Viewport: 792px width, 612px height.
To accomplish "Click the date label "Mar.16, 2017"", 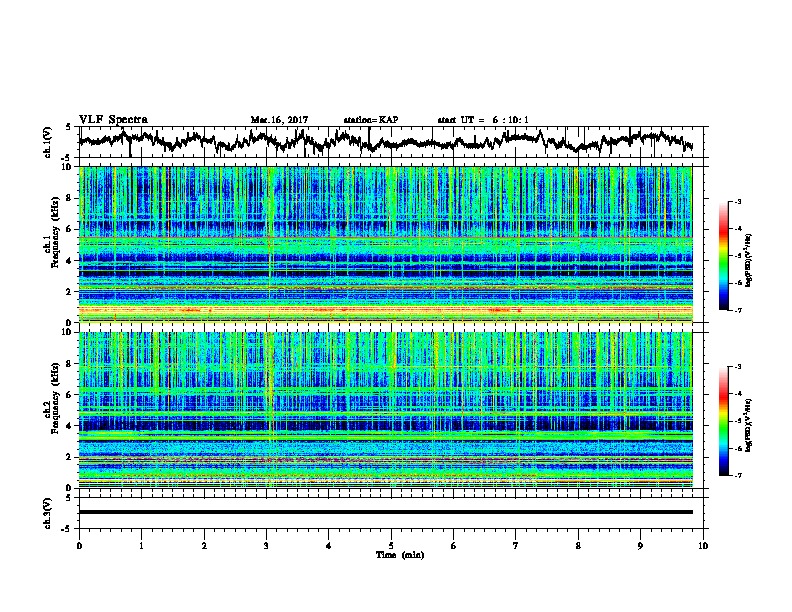I will coord(279,120).
